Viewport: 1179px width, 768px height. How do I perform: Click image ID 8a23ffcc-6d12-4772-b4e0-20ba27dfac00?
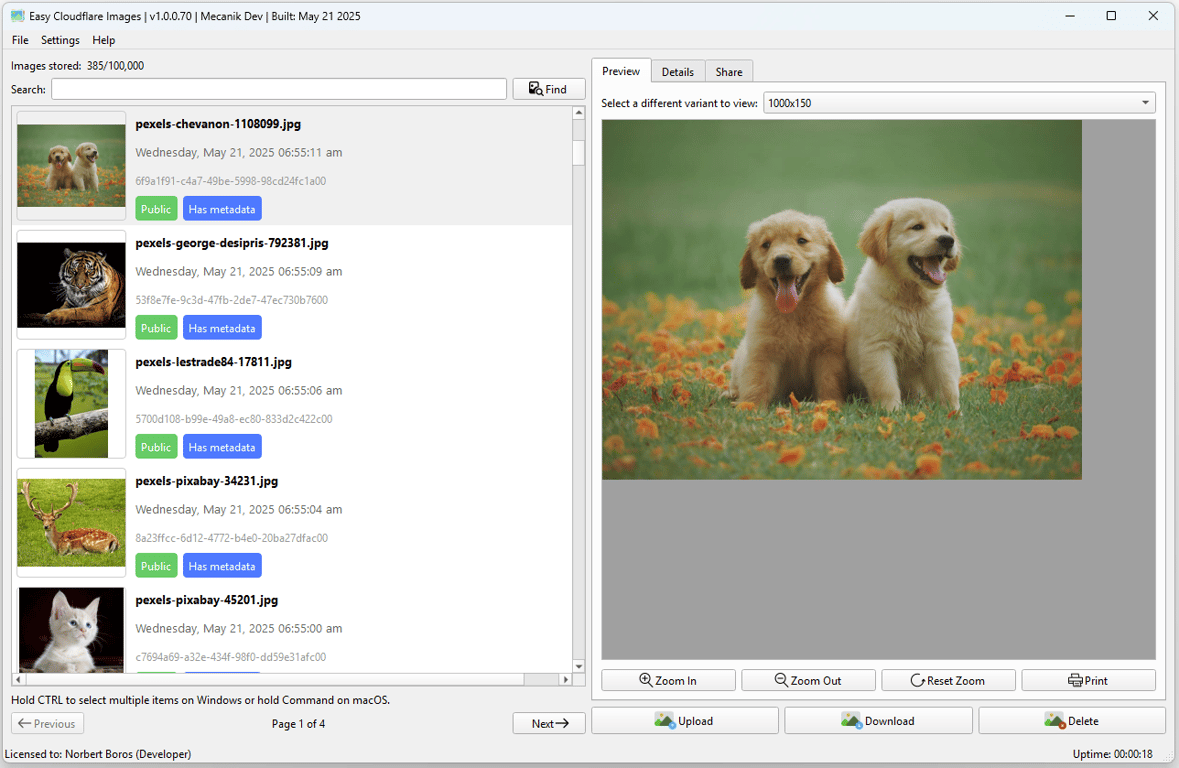point(232,538)
